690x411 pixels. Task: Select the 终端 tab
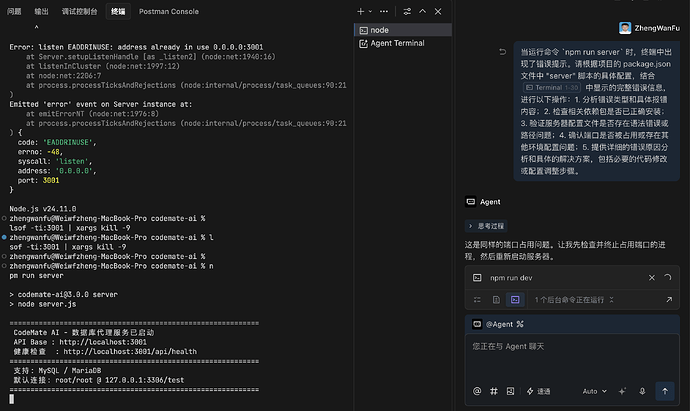point(118,11)
